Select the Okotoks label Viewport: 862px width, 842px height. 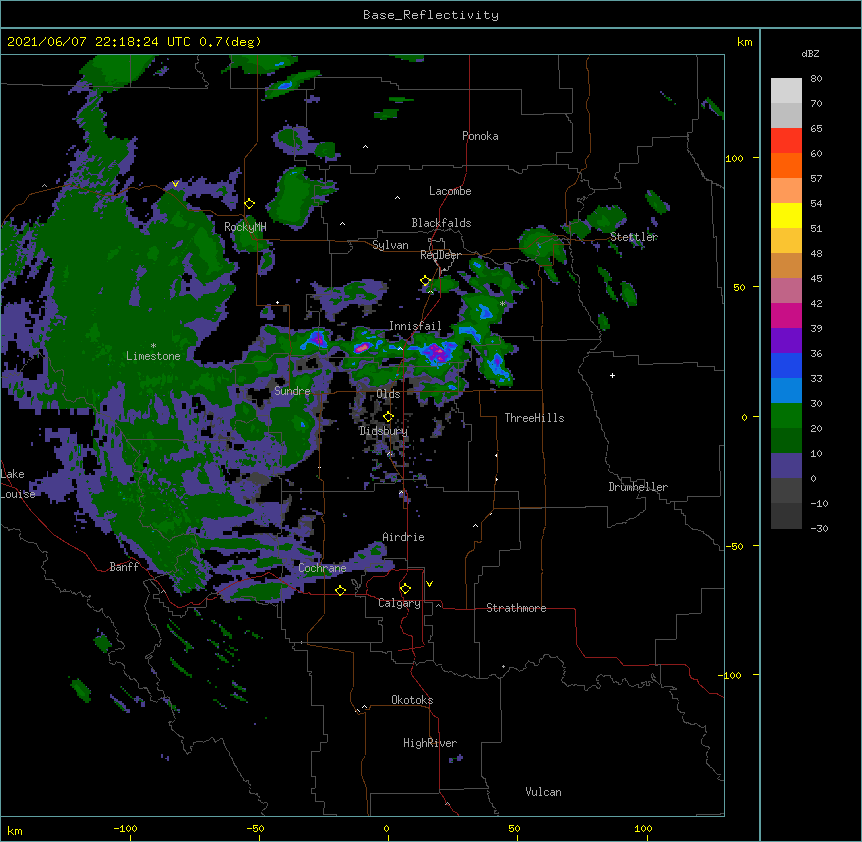(x=412, y=700)
